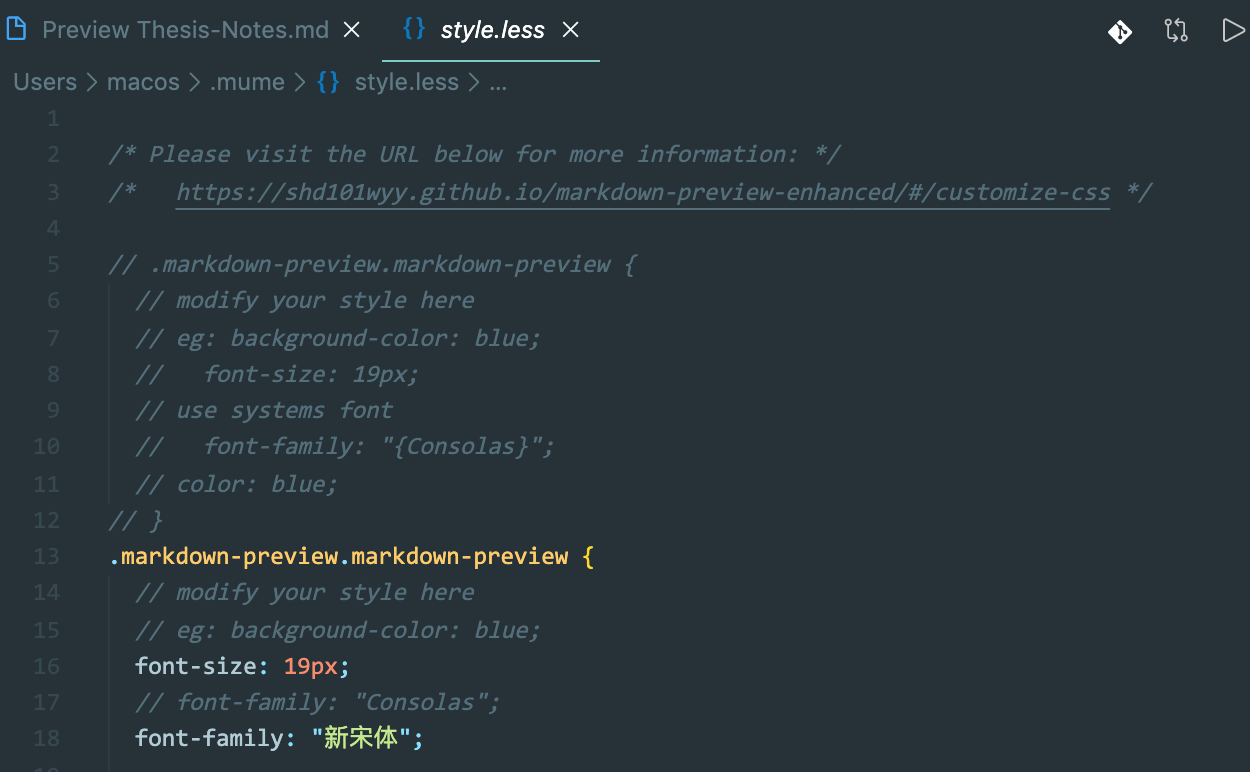Click the Open Changes comparison icon

coord(1176,30)
